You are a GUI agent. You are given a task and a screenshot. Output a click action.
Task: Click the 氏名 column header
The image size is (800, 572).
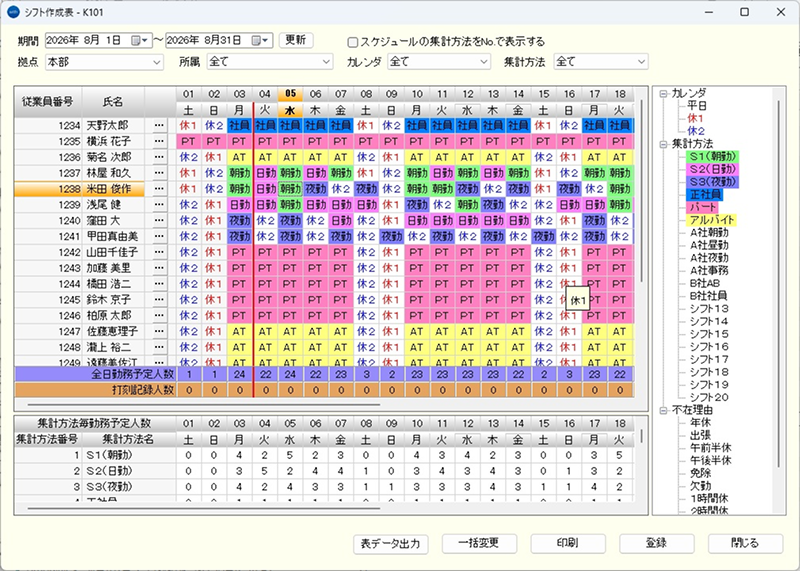click(113, 102)
